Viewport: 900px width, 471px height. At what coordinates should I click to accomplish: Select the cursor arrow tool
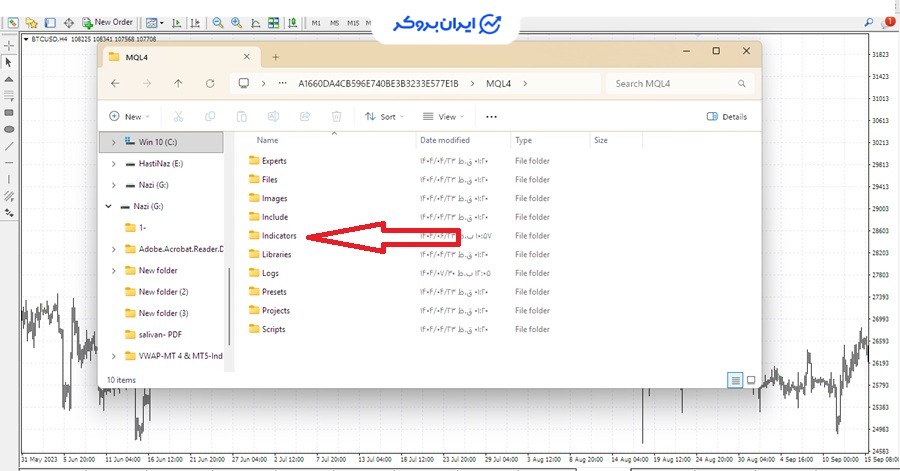[9, 62]
